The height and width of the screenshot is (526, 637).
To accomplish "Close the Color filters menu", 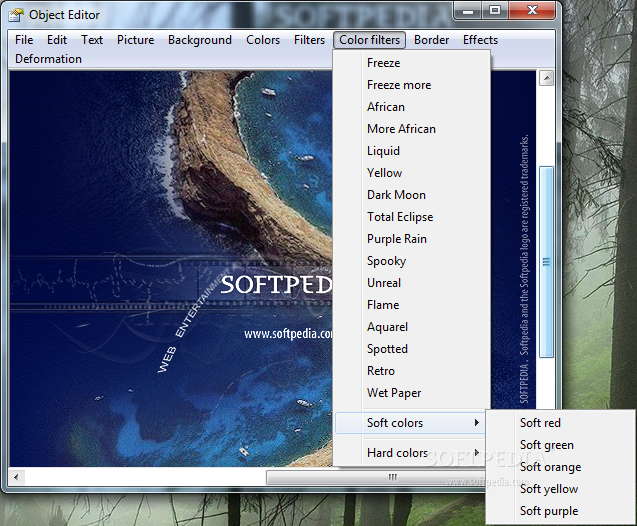I will point(369,40).
